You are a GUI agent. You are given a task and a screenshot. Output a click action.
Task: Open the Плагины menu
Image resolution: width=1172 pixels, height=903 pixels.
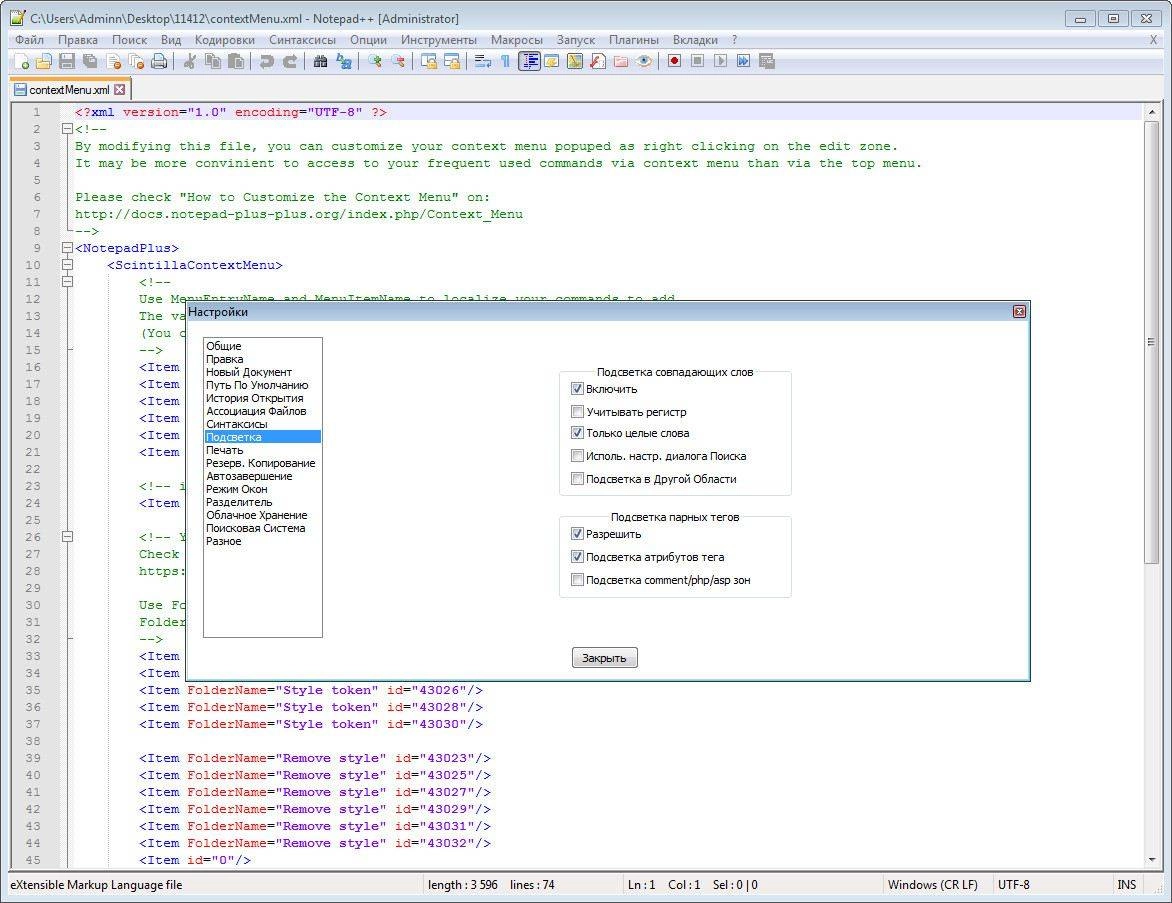point(634,40)
